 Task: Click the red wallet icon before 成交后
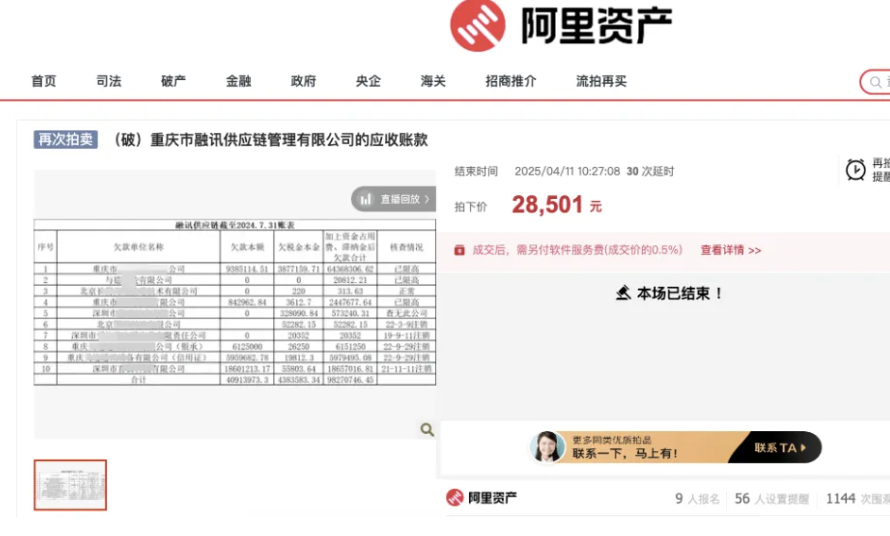point(459,250)
